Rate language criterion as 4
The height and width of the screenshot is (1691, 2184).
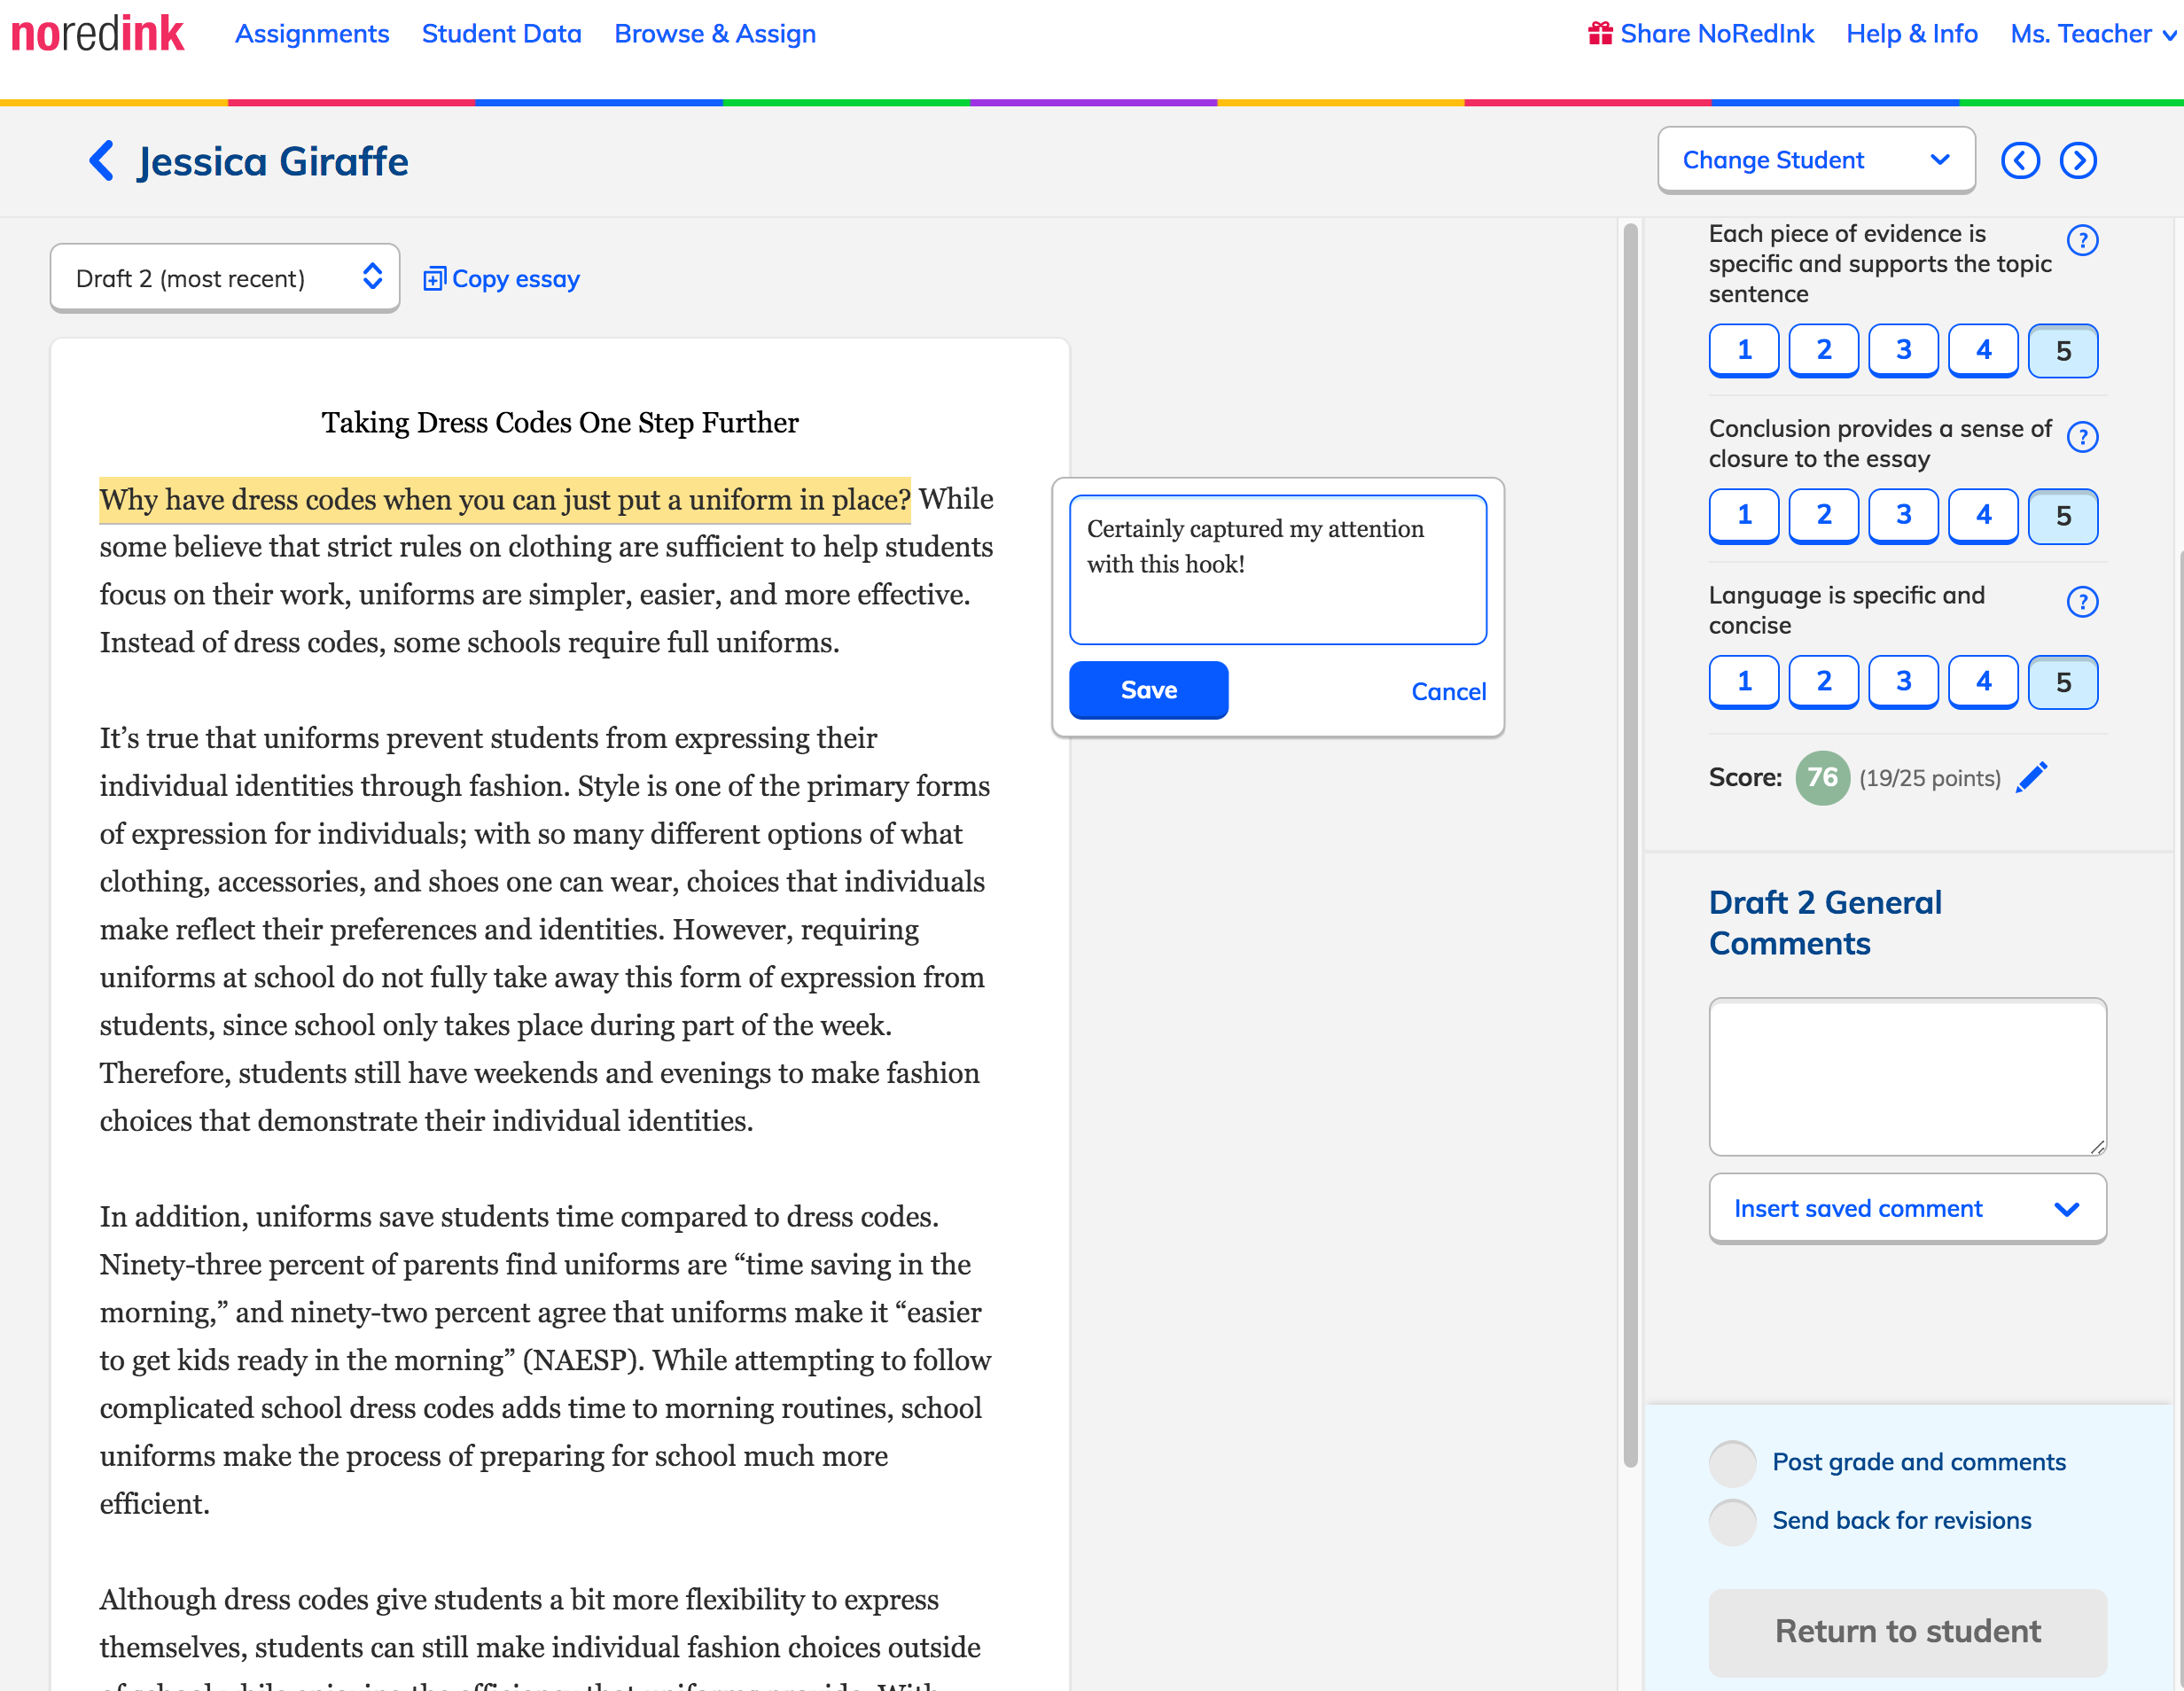click(x=1983, y=682)
